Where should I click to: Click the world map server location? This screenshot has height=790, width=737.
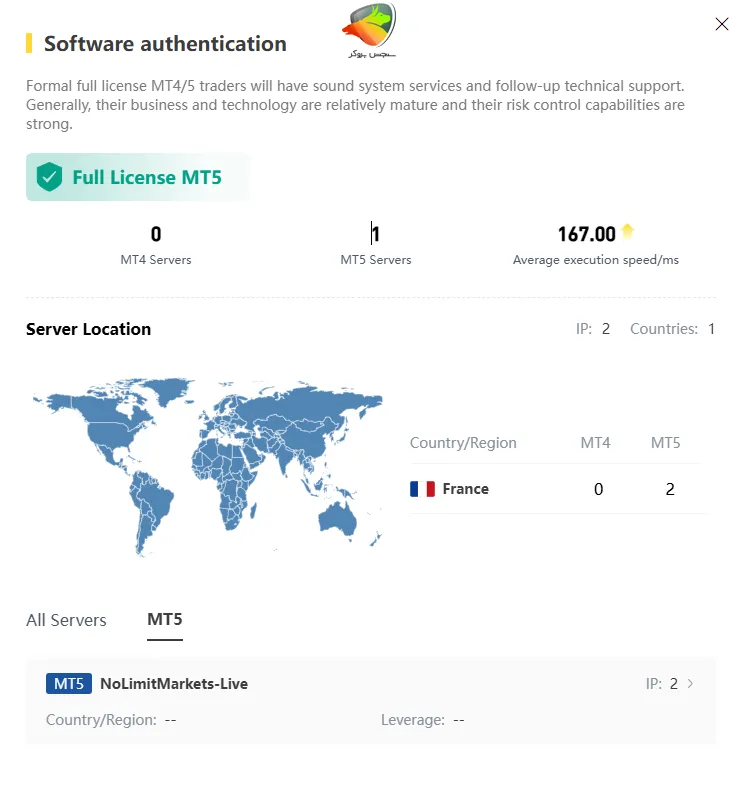pyautogui.click(x=207, y=465)
